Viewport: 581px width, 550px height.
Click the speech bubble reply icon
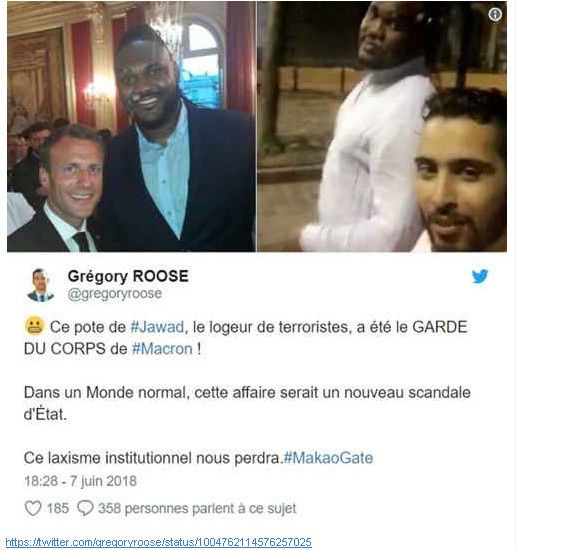pyautogui.click(x=85, y=508)
